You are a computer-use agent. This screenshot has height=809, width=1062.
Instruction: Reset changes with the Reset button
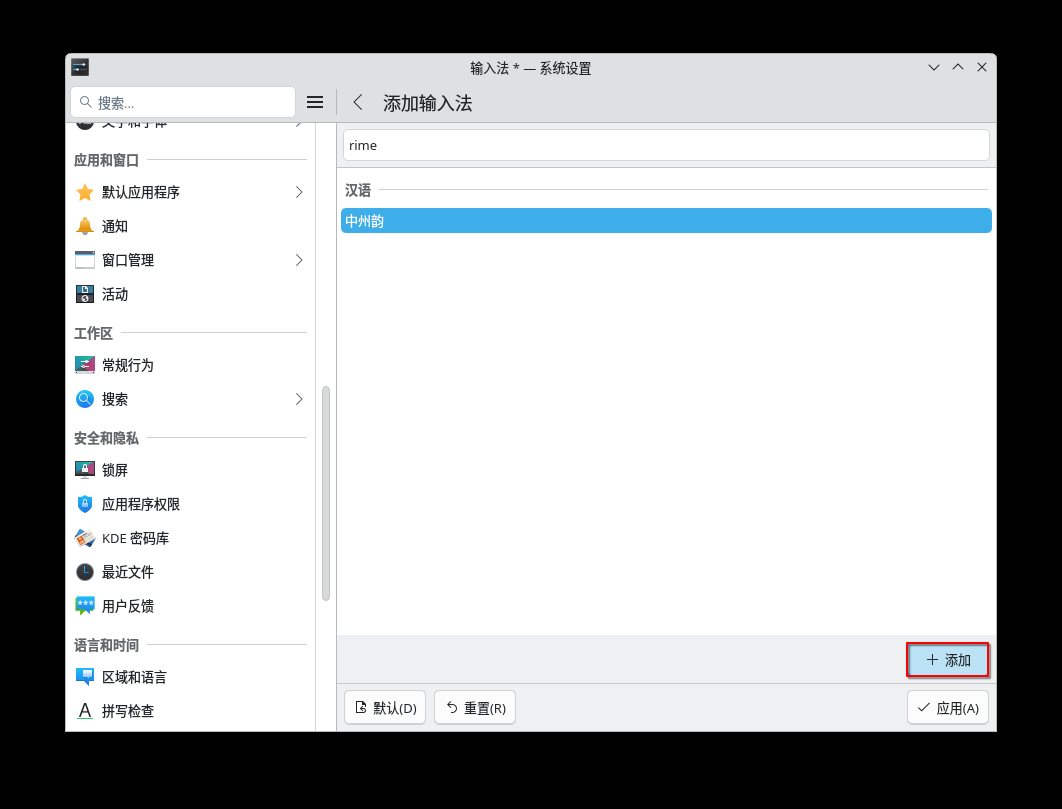click(x=475, y=707)
